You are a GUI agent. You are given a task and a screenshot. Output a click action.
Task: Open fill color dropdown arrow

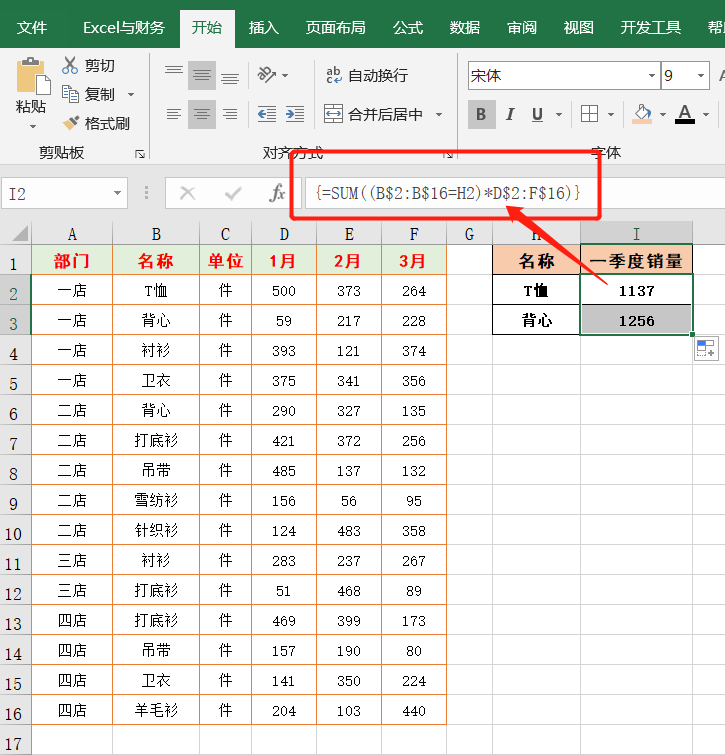click(663, 115)
